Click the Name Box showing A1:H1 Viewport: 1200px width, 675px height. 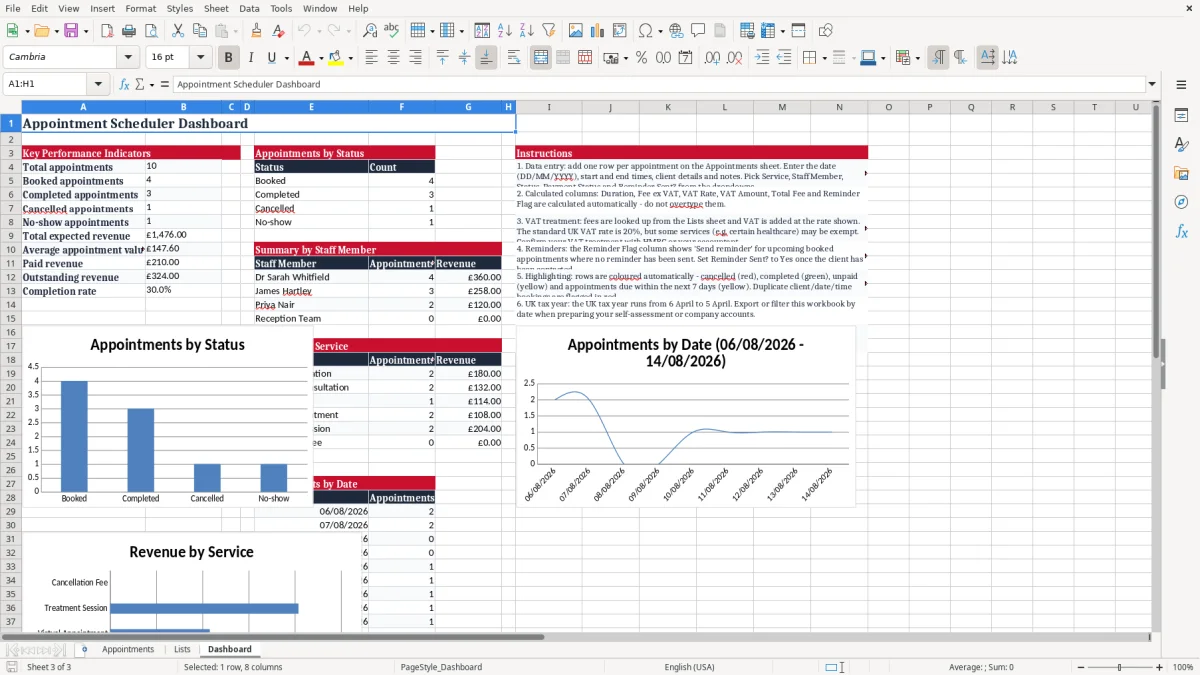coord(46,84)
